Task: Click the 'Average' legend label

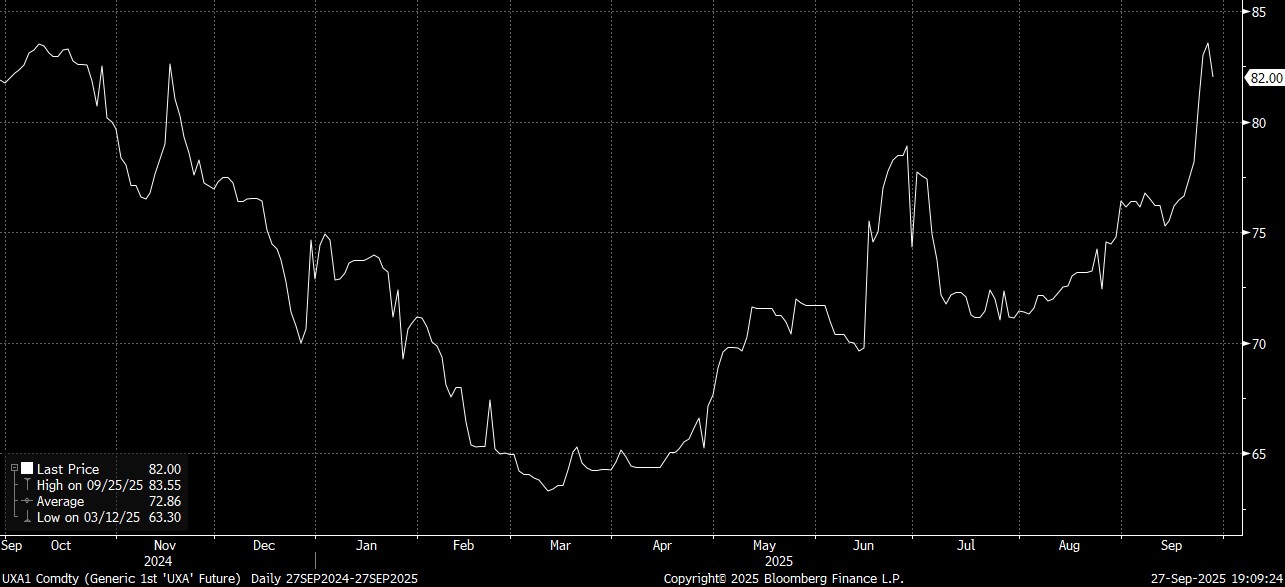Action: tap(61, 501)
